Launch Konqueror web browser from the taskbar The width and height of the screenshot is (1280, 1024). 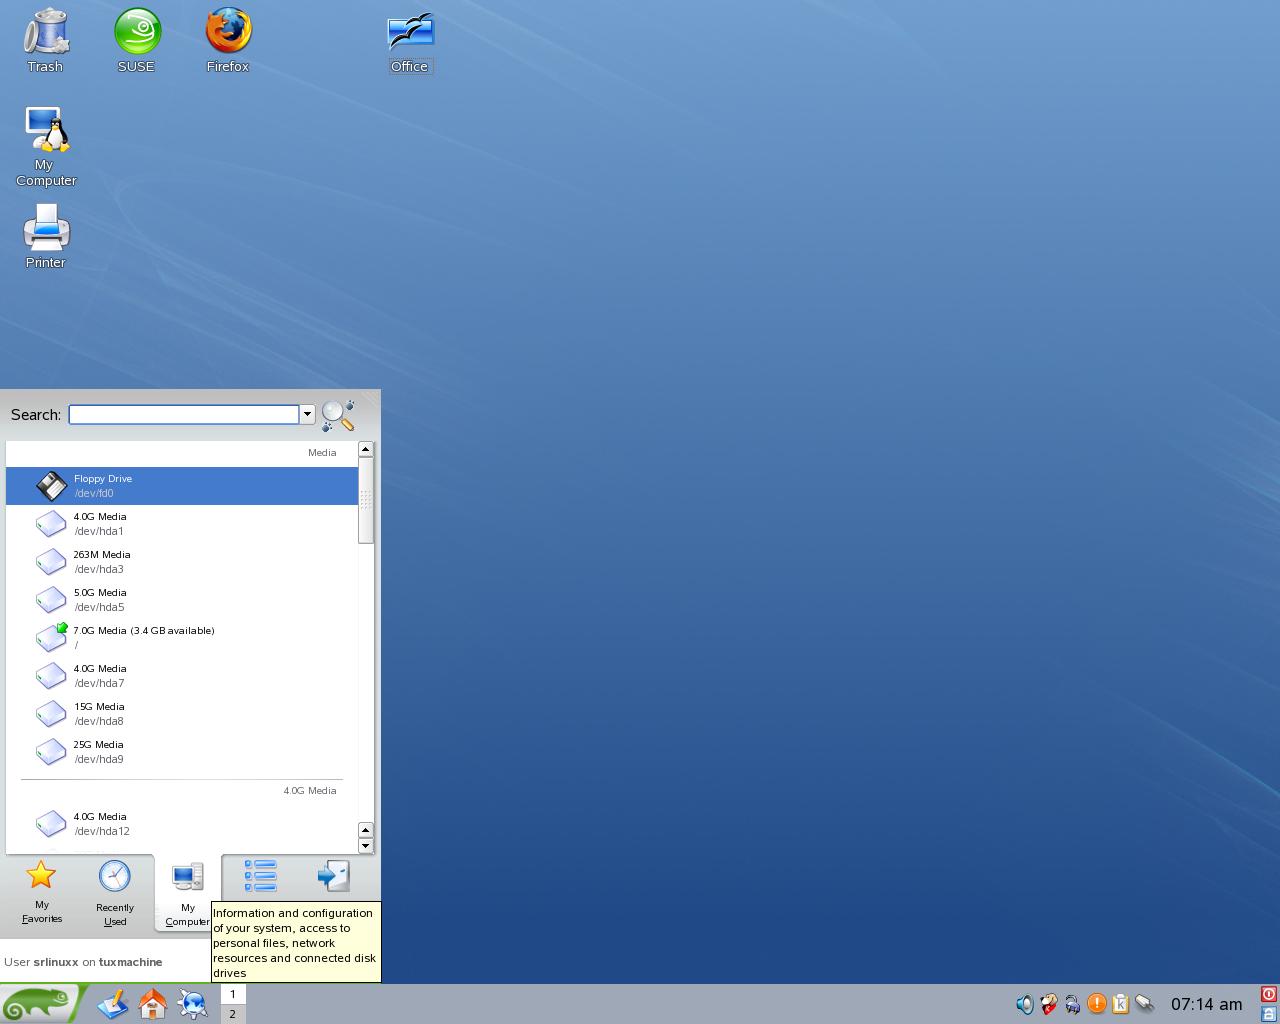193,1003
